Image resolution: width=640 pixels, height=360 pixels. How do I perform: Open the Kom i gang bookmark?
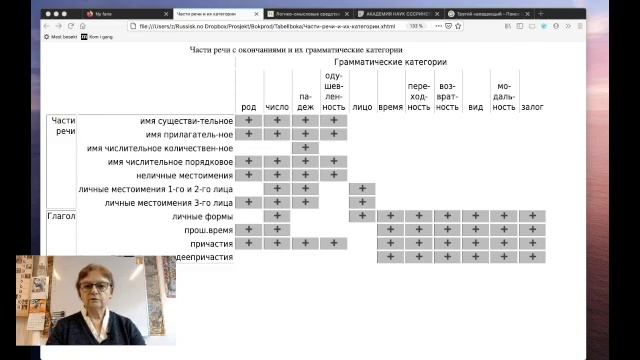click(97, 37)
